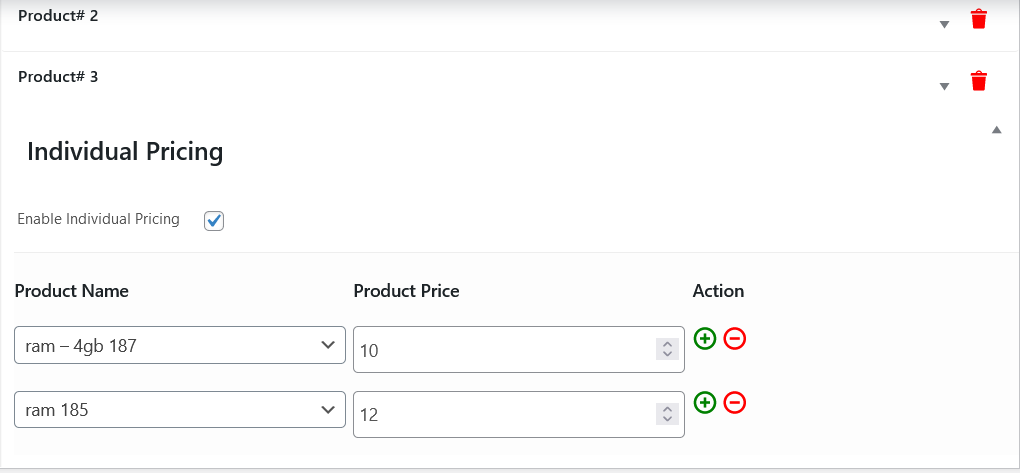Image resolution: width=1020 pixels, height=473 pixels.
Task: Click the price field showing 10
Action: [500, 350]
